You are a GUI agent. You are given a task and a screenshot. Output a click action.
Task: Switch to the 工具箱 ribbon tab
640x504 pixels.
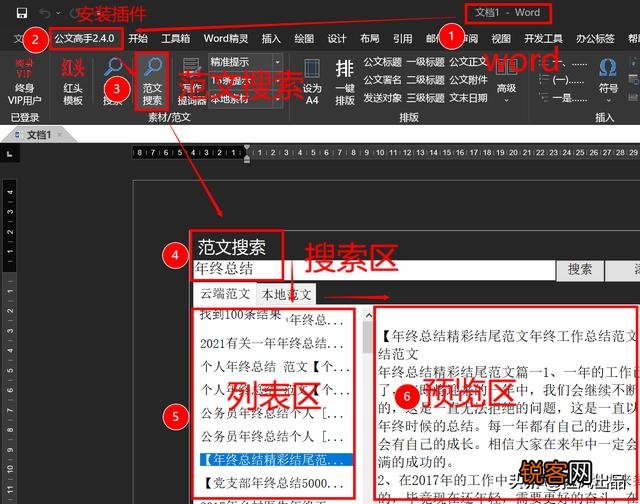176,39
